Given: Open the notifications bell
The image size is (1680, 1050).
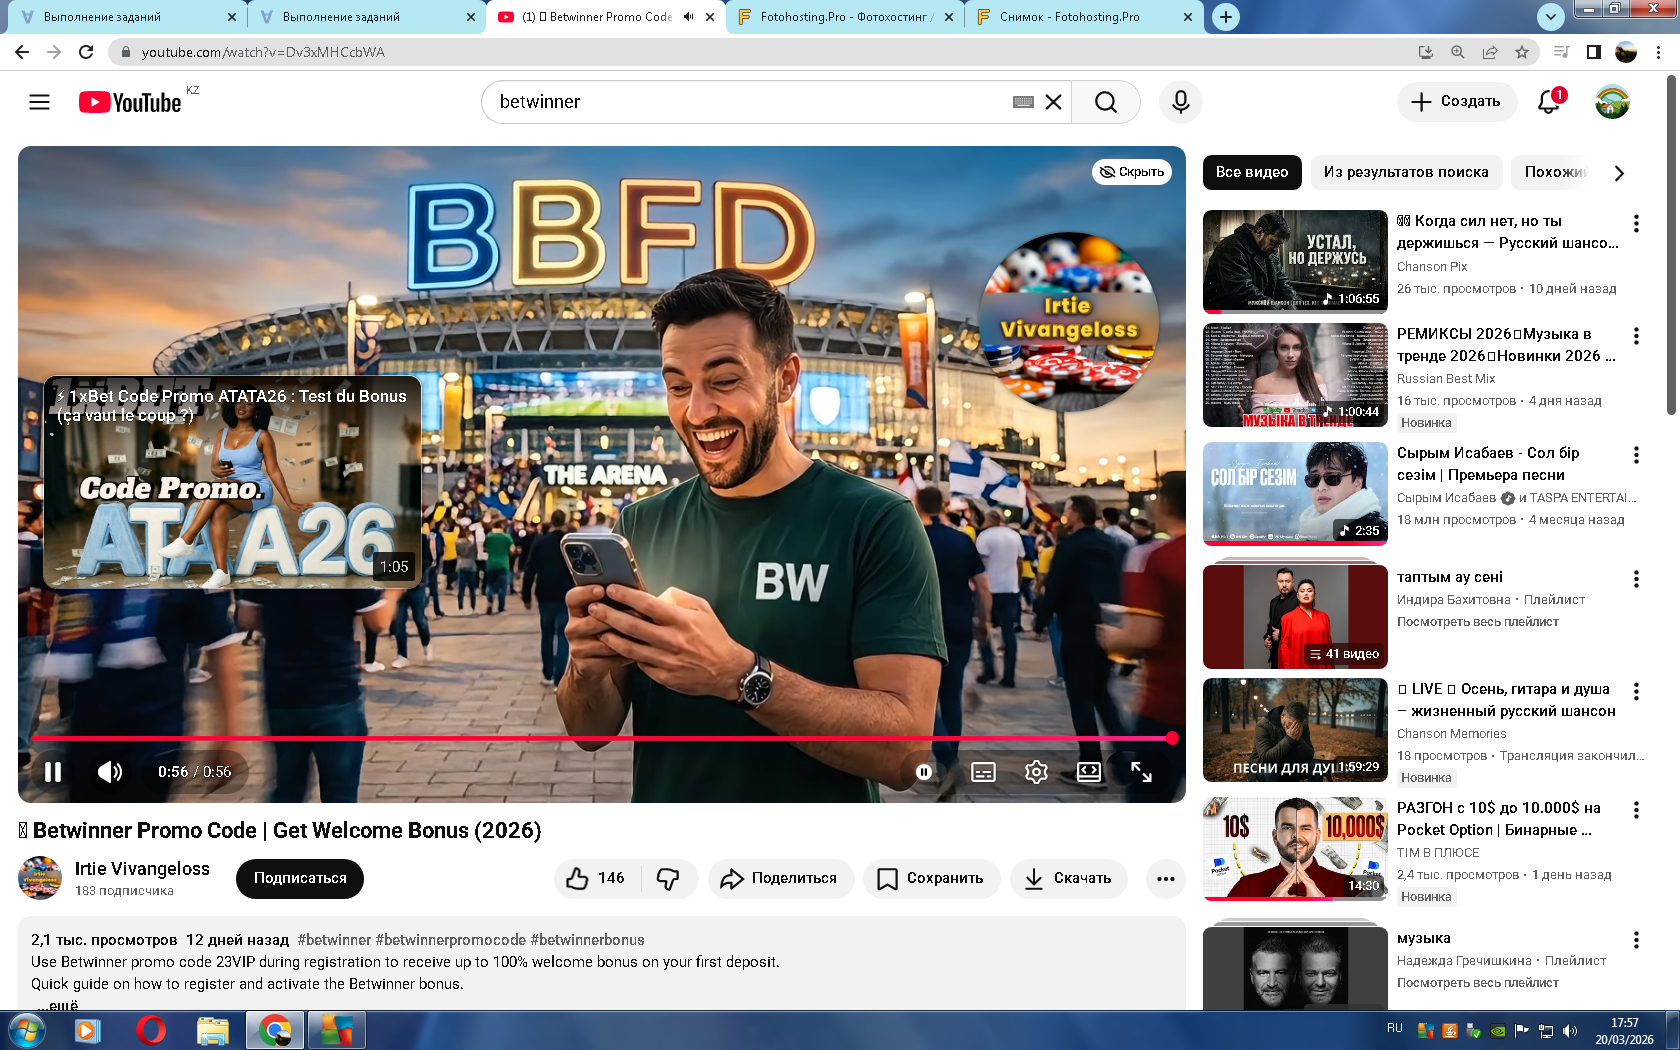Looking at the screenshot, I should pos(1549,102).
